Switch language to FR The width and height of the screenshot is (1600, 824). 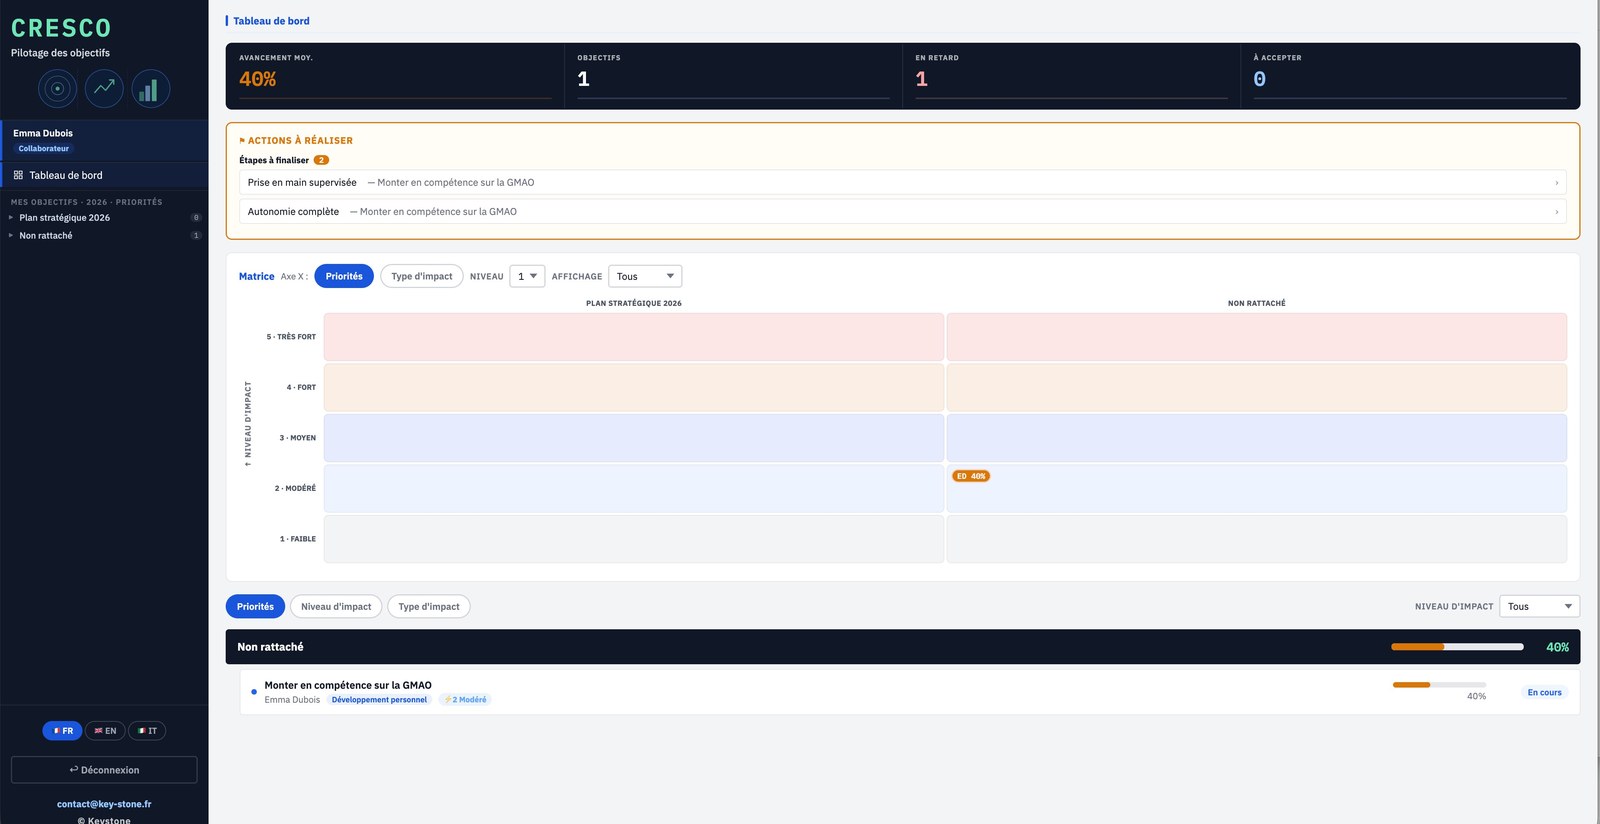click(x=62, y=731)
